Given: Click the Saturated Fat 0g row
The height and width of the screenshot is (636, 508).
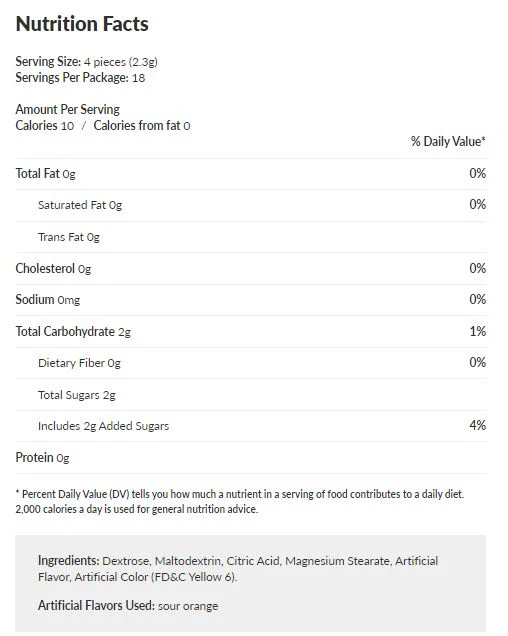Looking at the screenshot, I should pyautogui.click(x=251, y=205).
